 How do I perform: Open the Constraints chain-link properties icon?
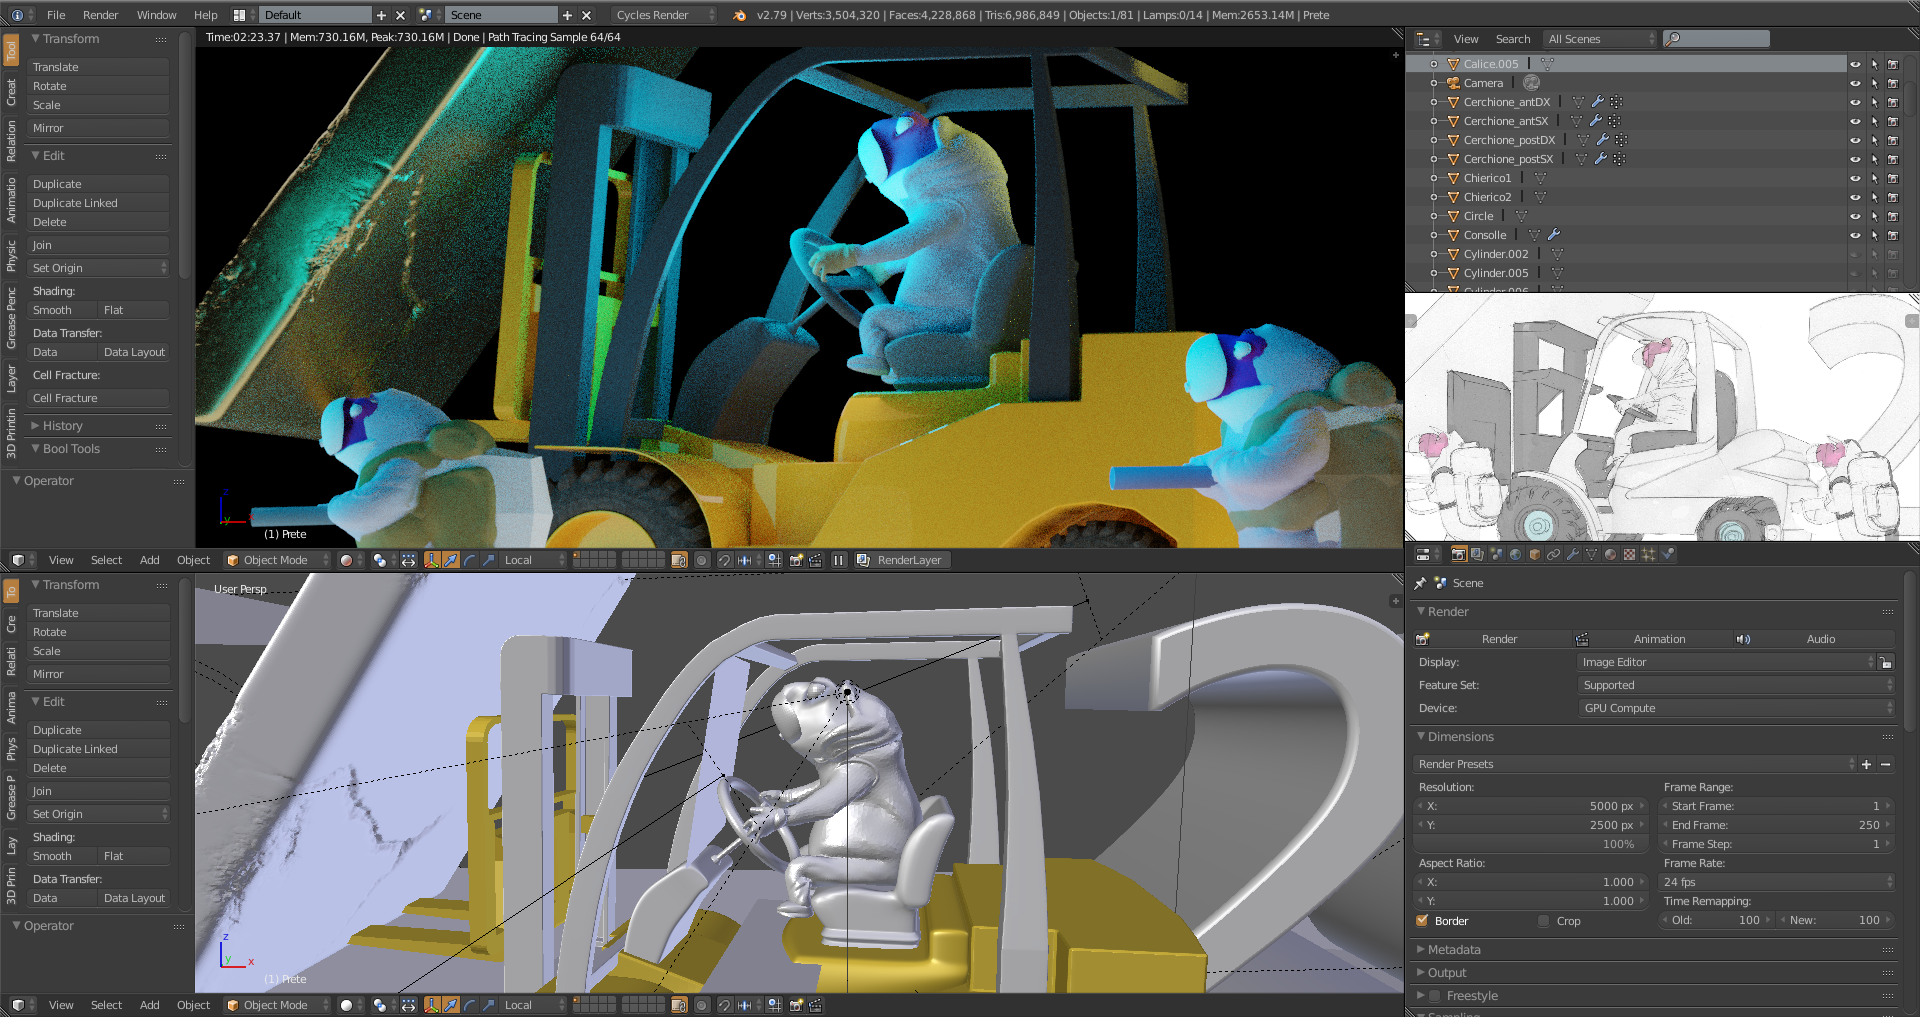(1554, 554)
